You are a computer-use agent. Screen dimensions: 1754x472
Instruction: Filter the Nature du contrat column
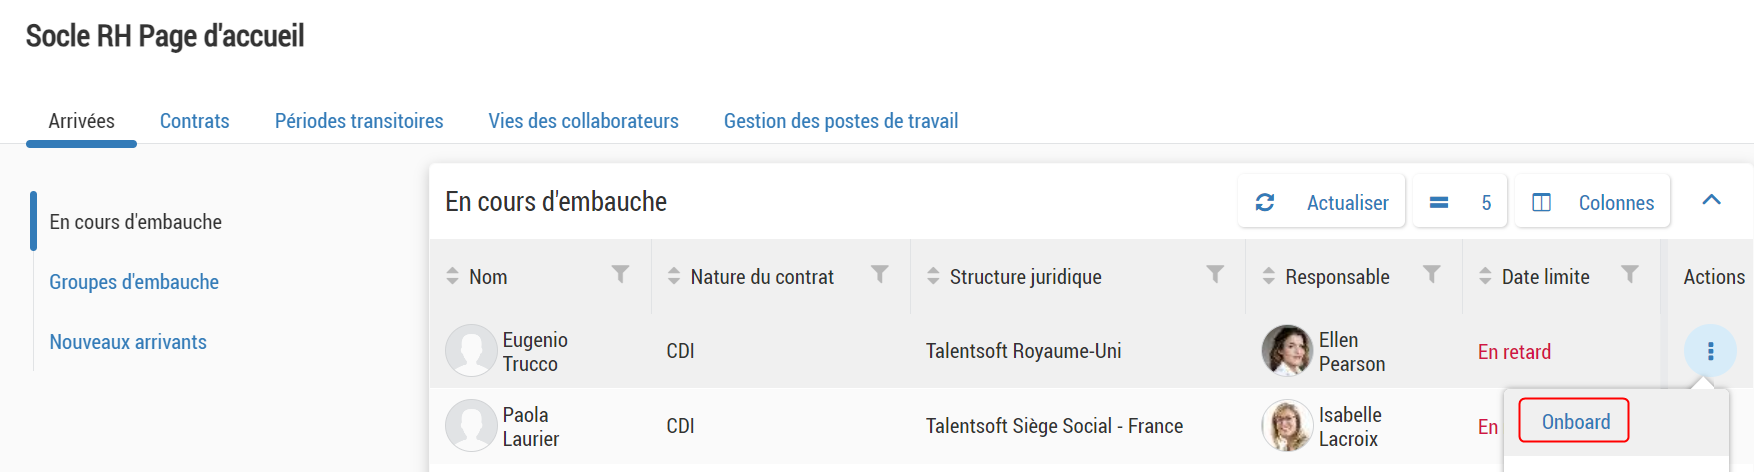(880, 274)
